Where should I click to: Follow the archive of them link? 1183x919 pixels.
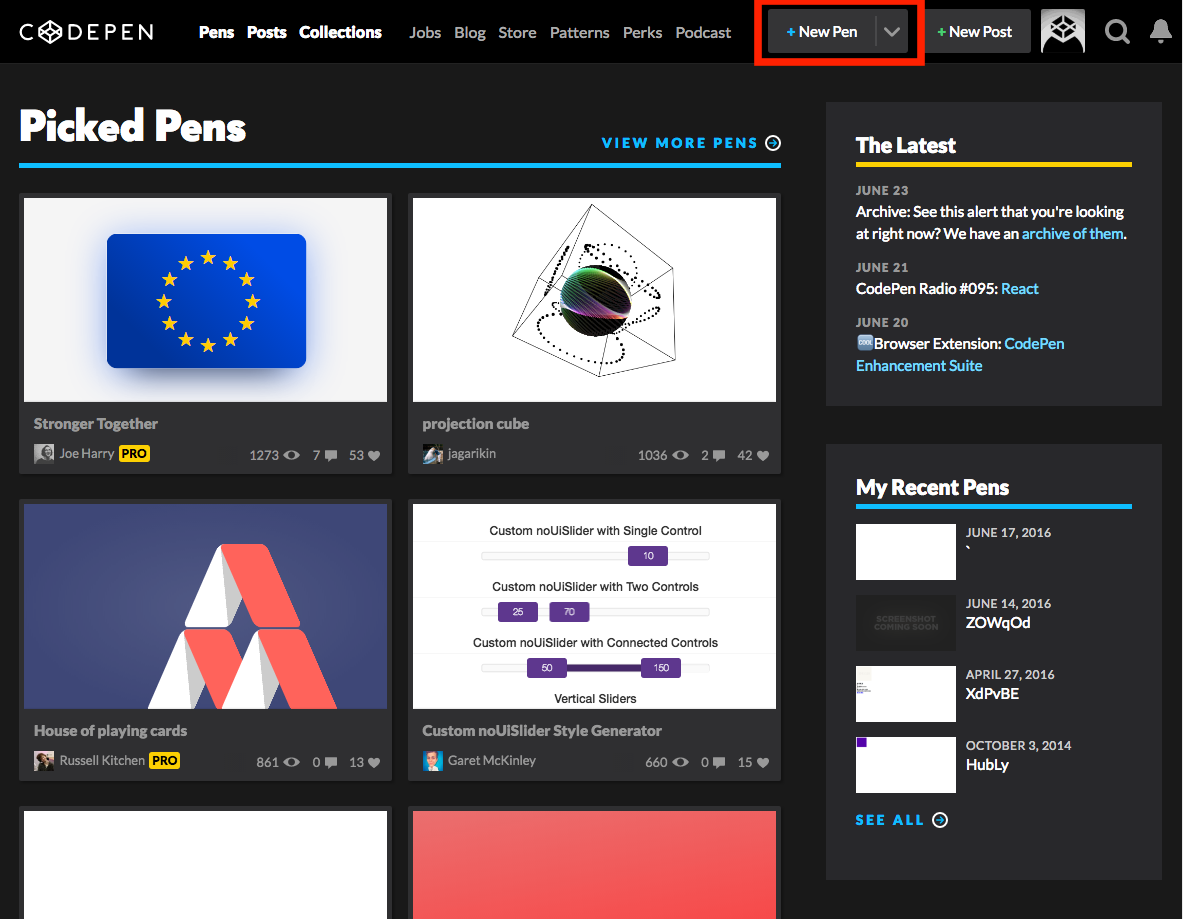pos(1072,234)
